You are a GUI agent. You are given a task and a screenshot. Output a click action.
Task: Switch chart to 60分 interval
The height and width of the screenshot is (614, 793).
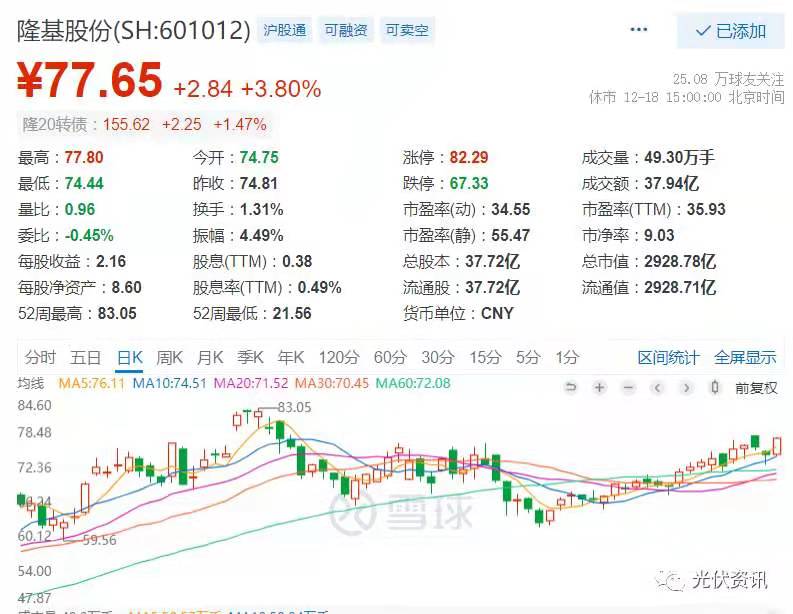(389, 357)
